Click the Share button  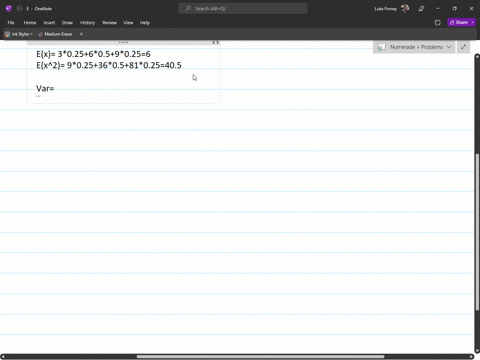tap(459, 22)
